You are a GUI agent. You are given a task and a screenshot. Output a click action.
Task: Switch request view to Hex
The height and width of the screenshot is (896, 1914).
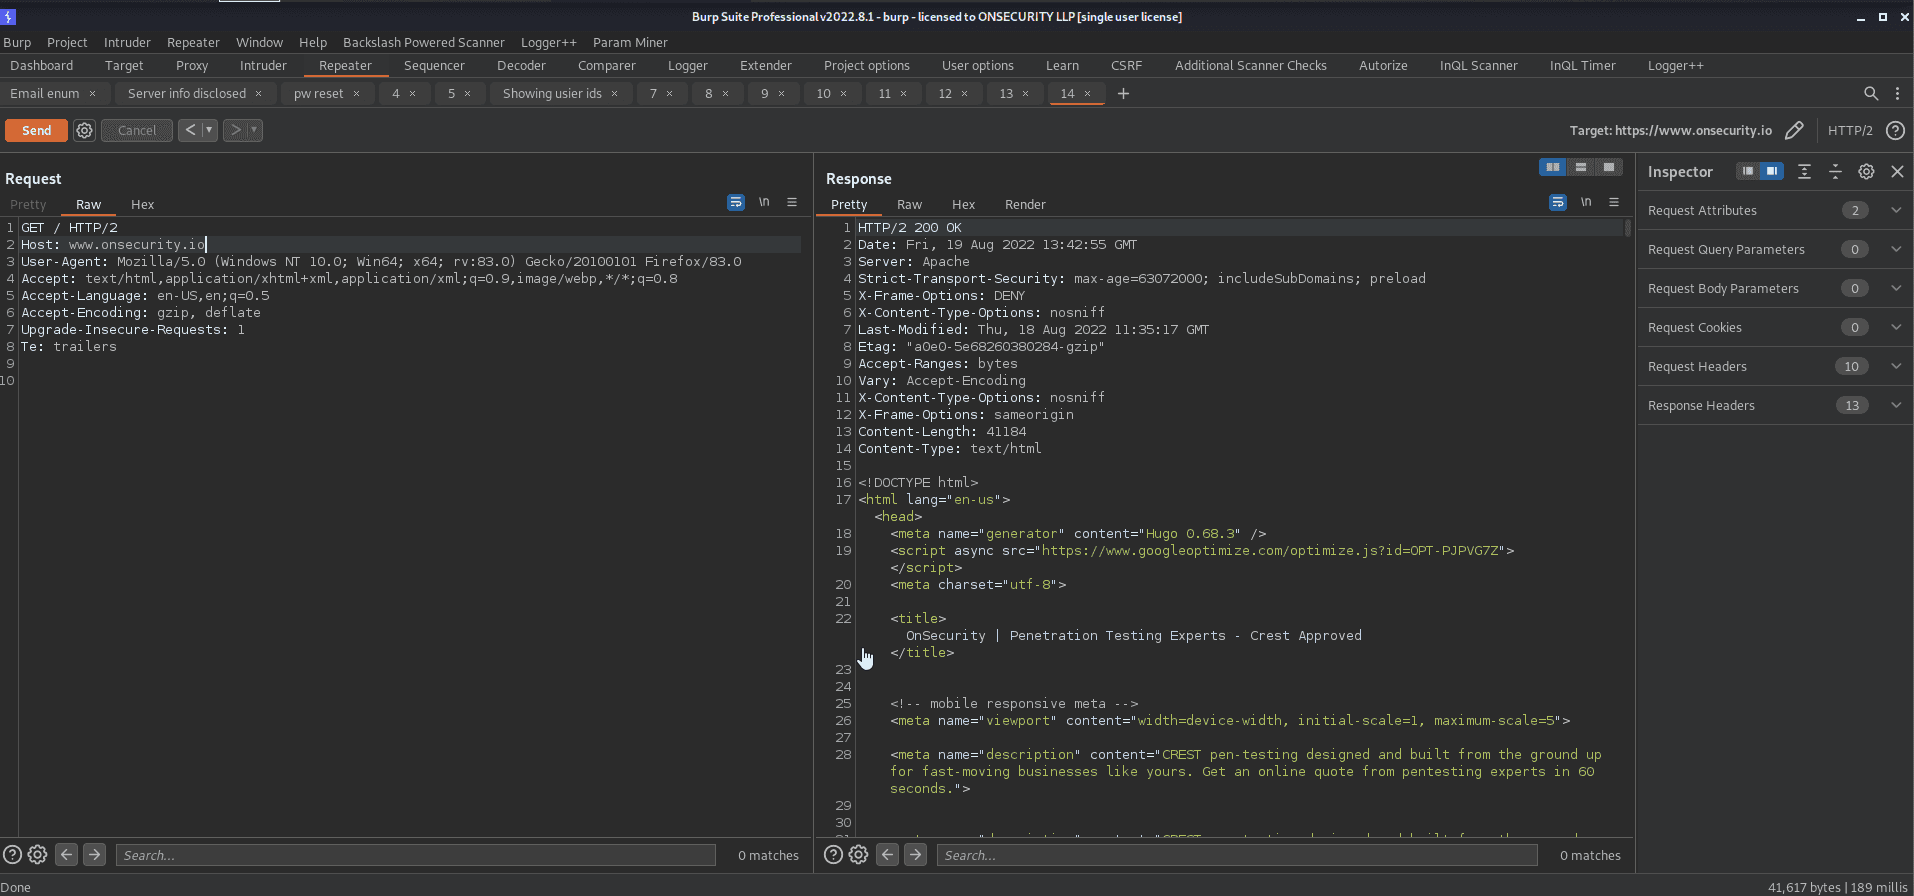click(143, 205)
